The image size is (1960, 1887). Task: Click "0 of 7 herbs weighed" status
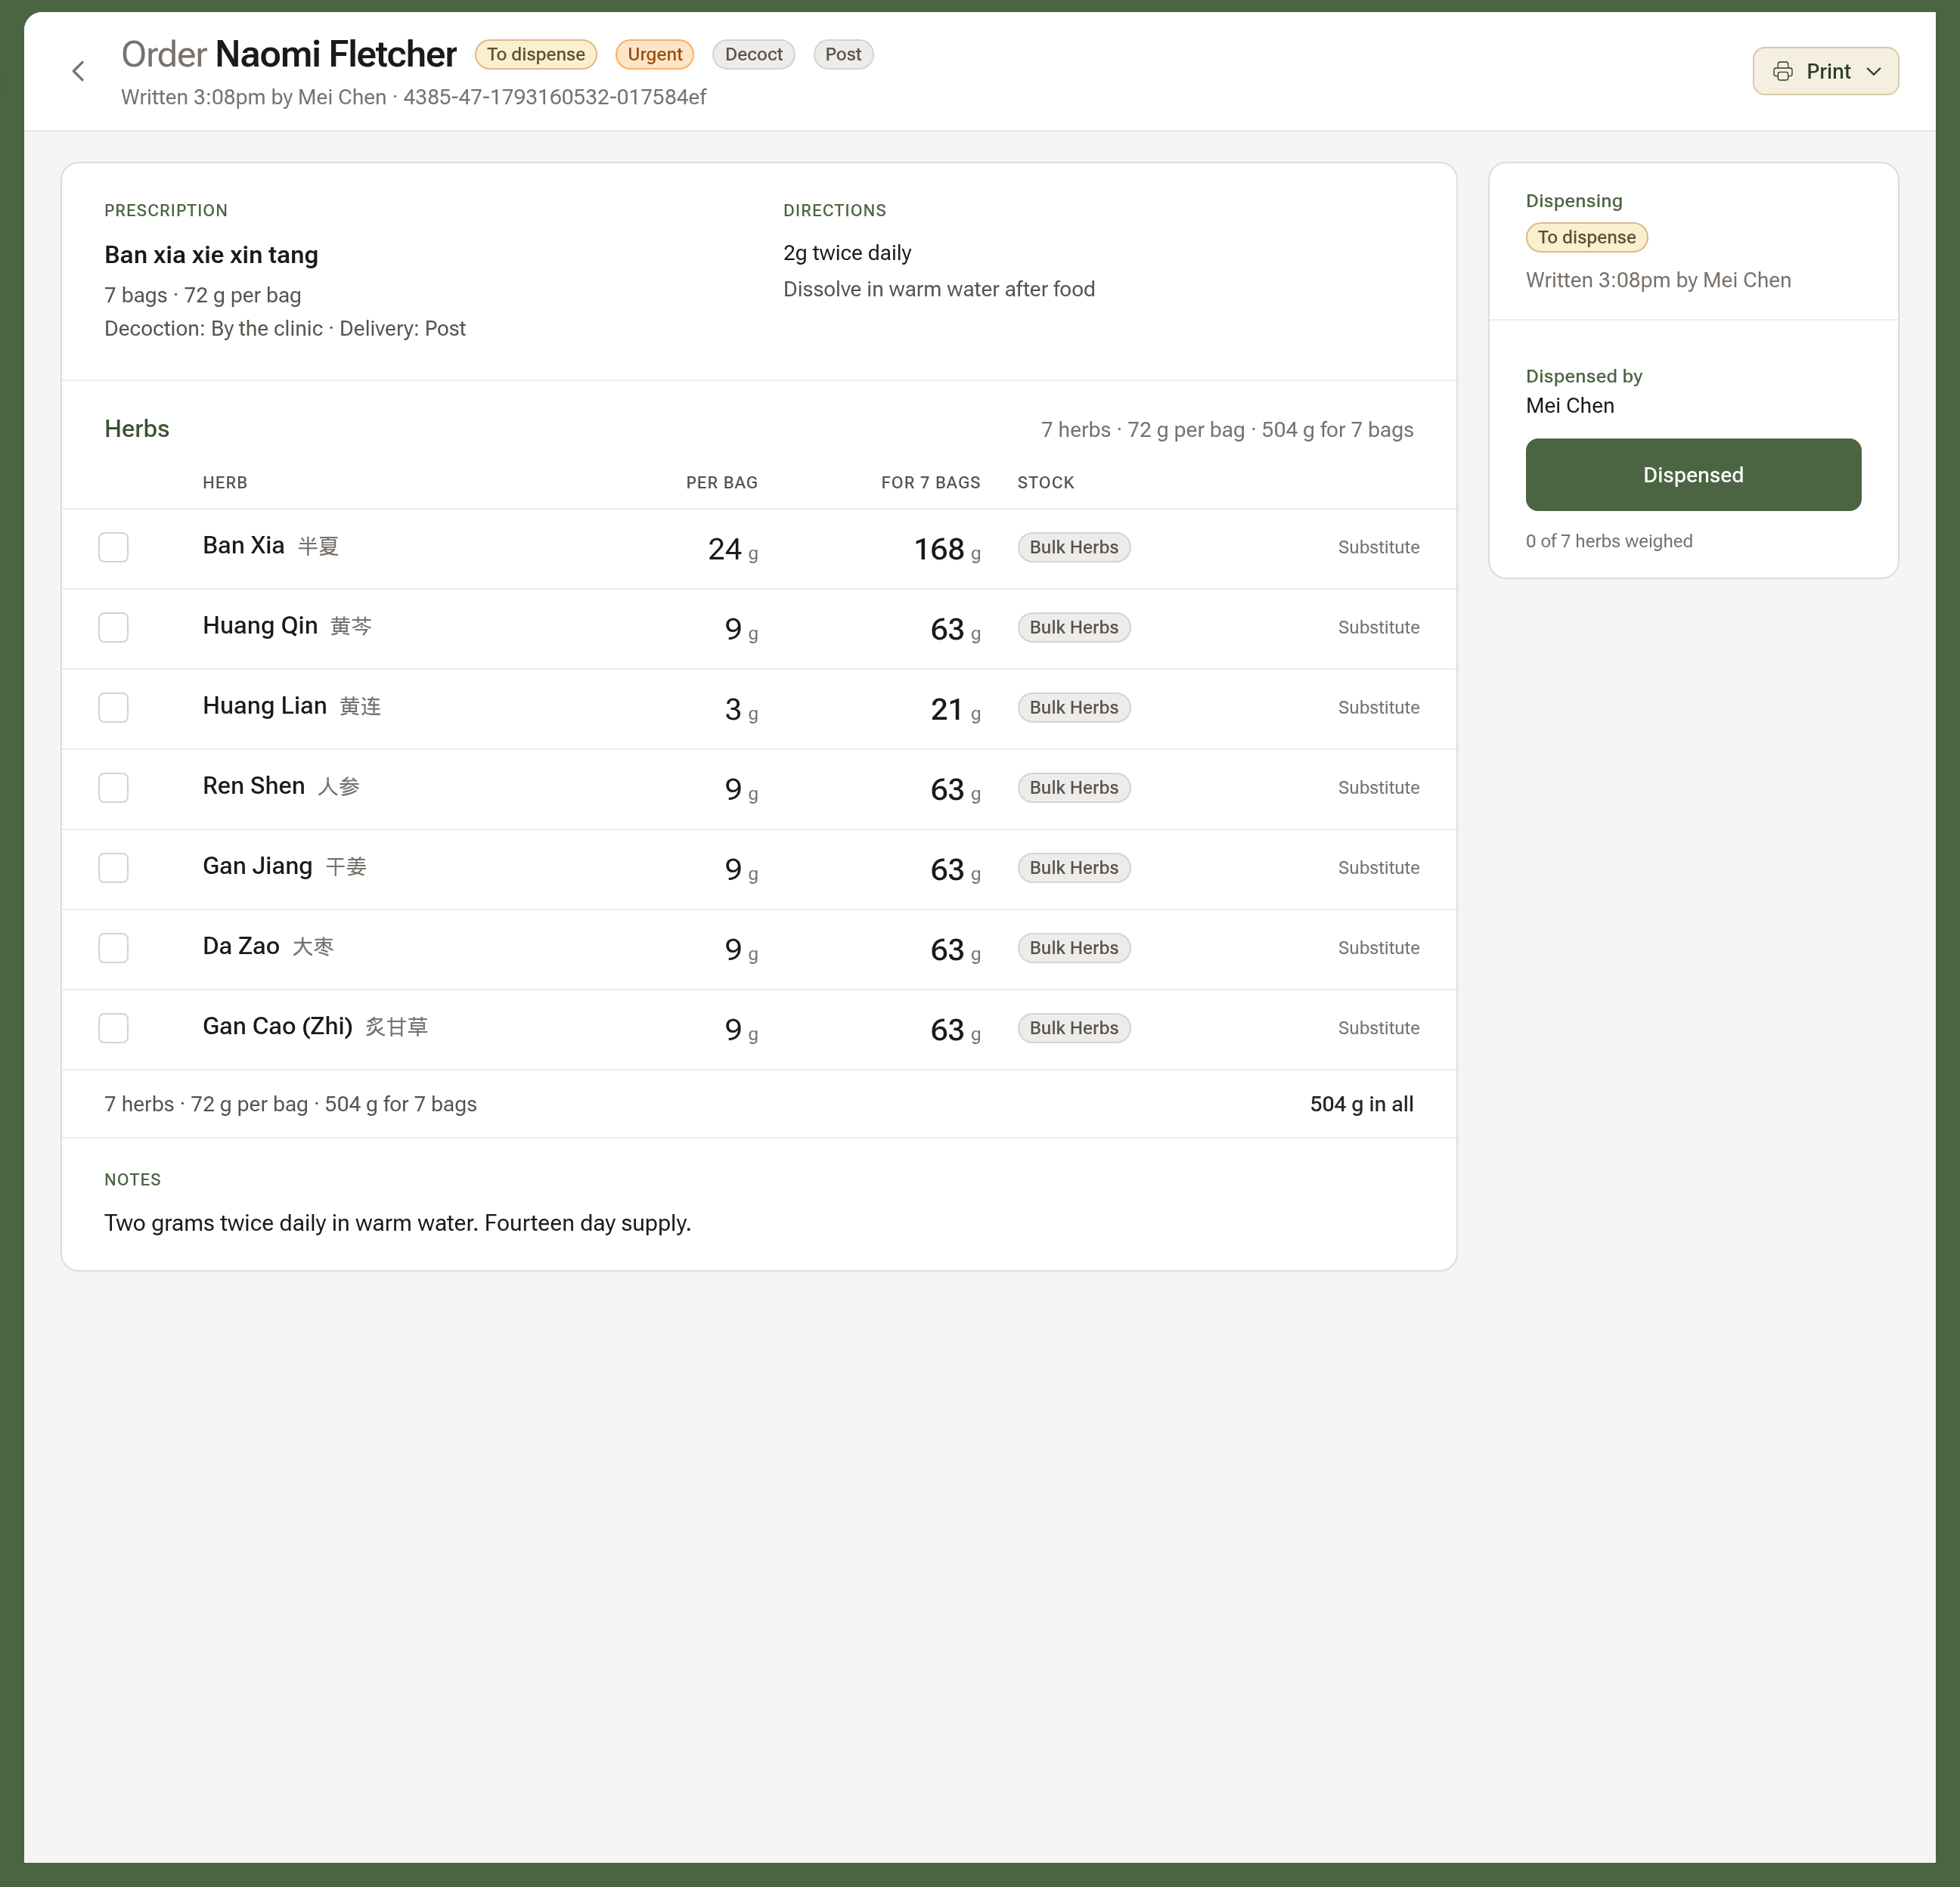[x=1609, y=541]
